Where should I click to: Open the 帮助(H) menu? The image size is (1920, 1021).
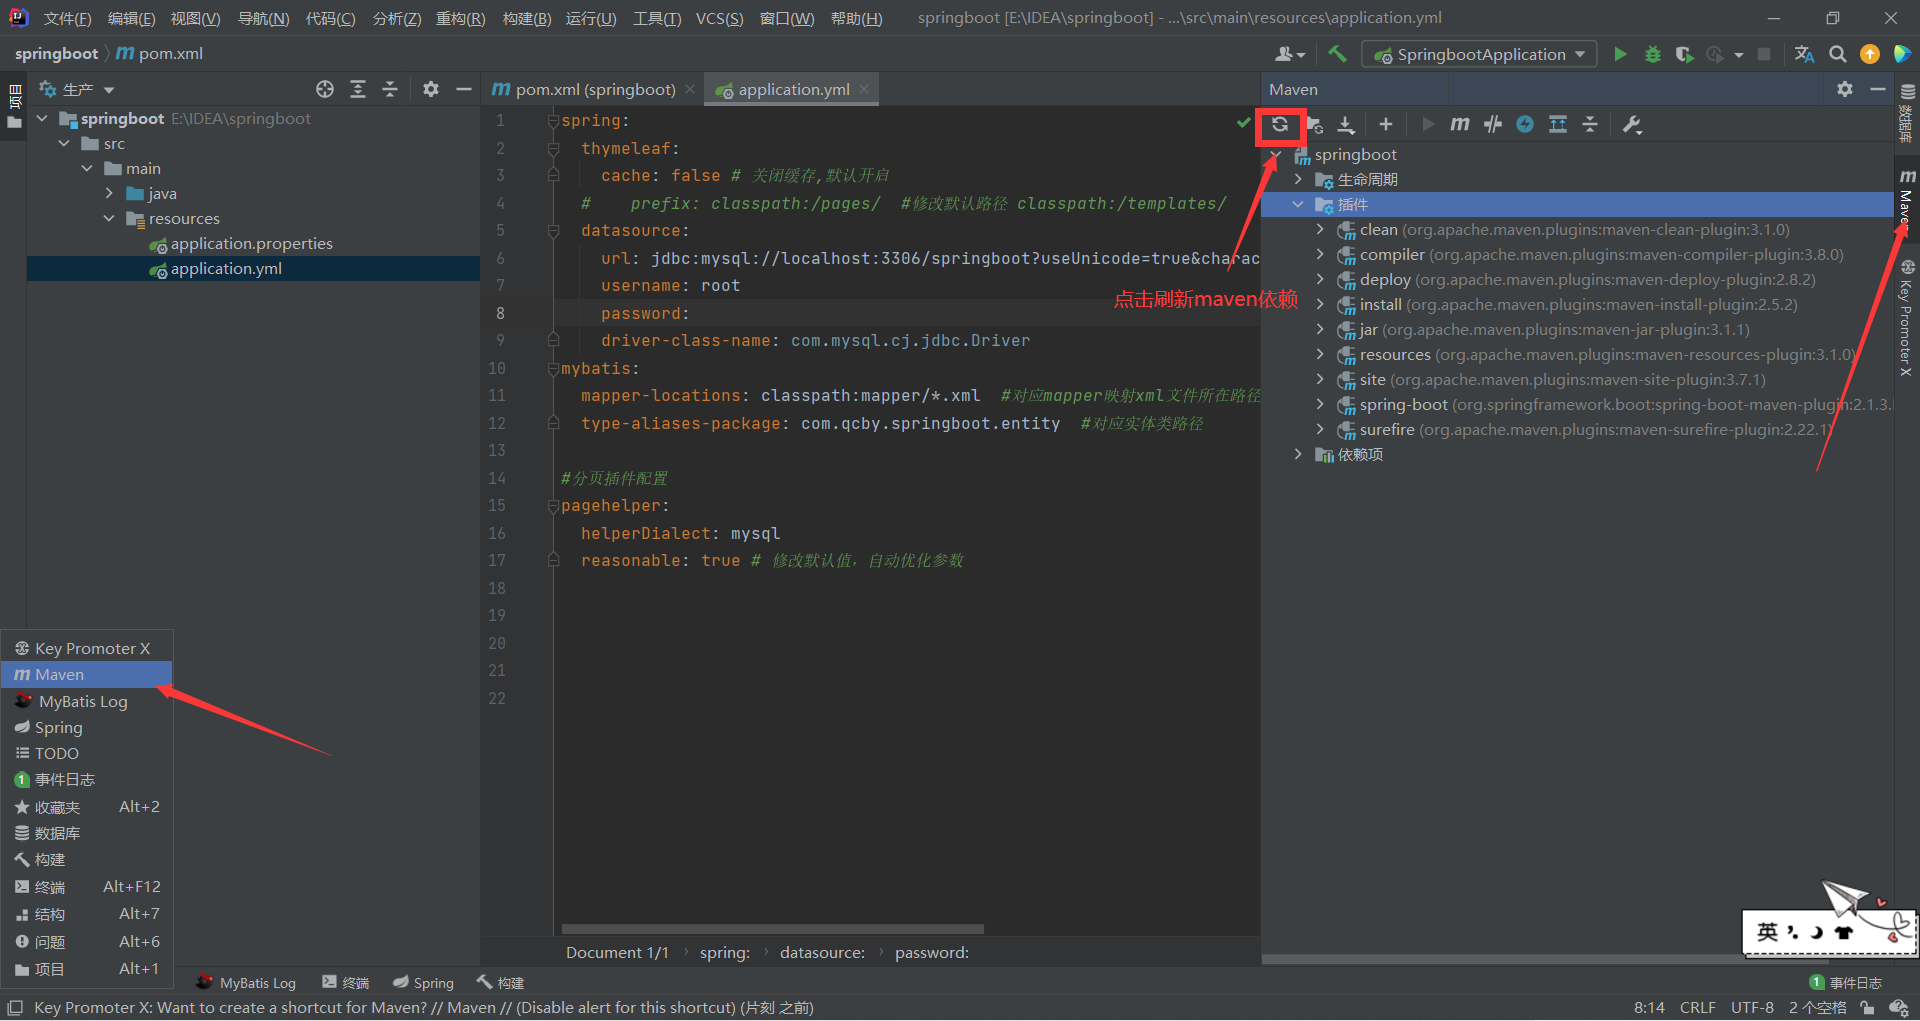pyautogui.click(x=856, y=18)
